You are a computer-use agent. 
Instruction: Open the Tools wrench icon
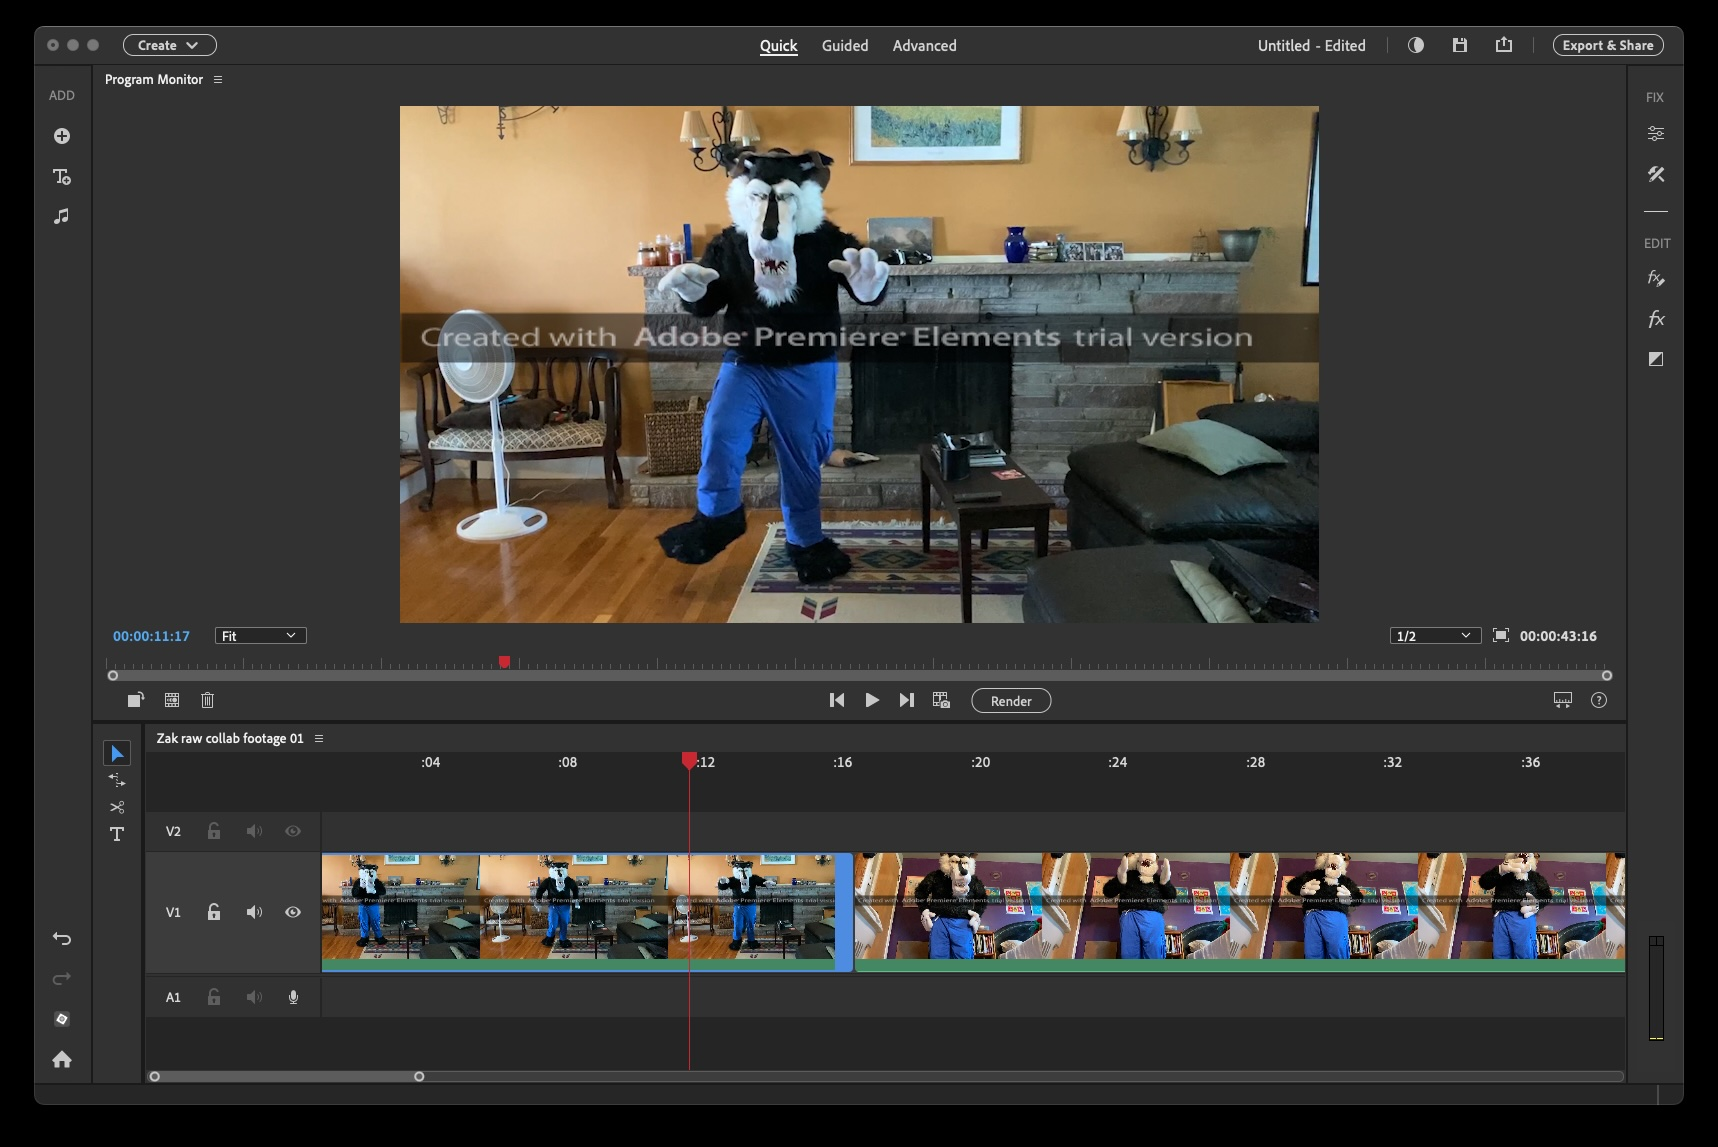click(x=1656, y=174)
